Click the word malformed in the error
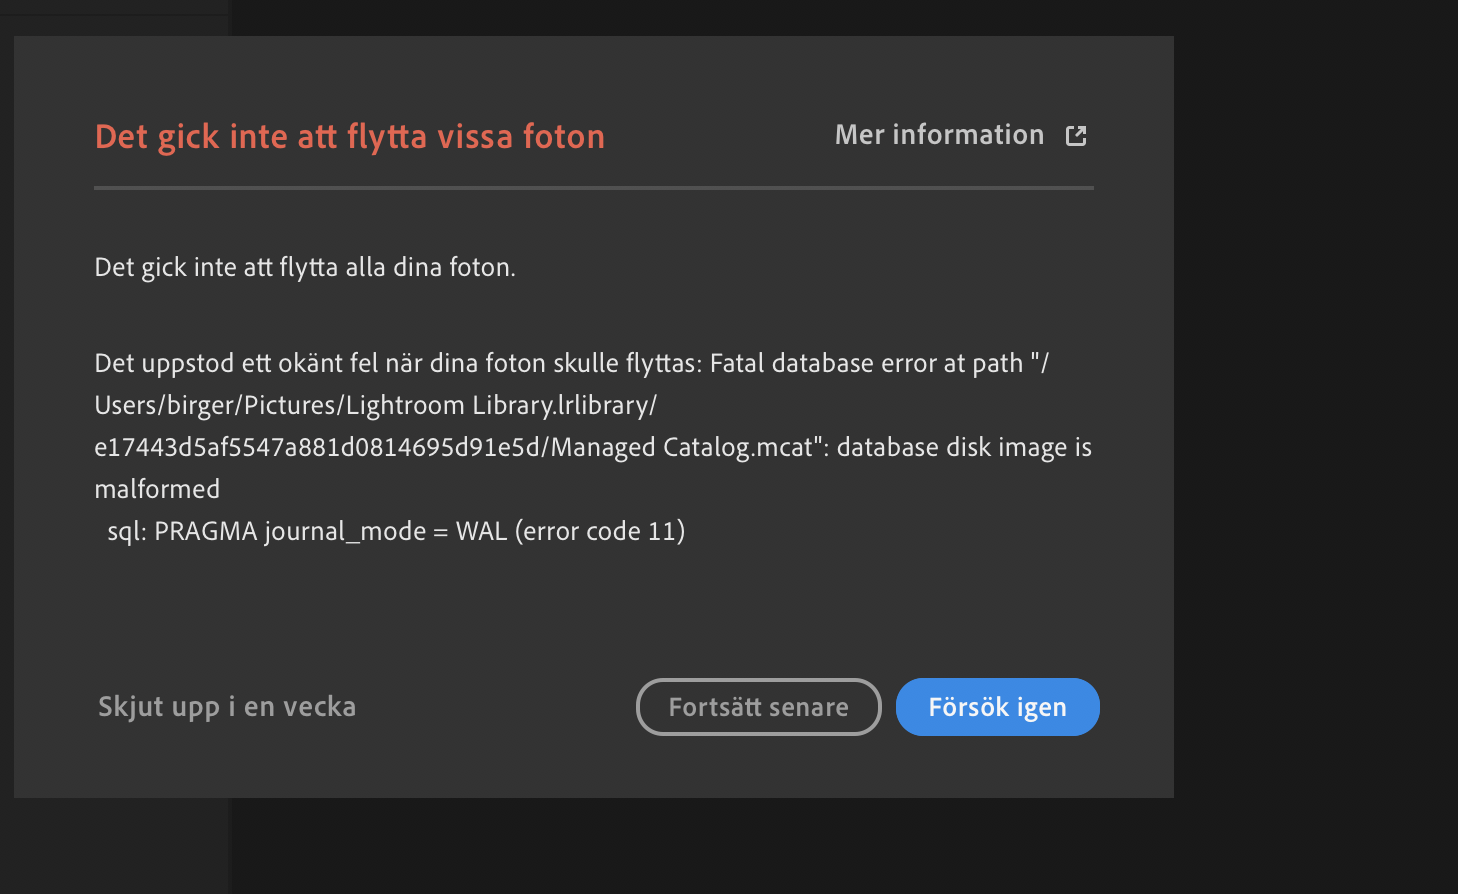The image size is (1458, 894). click(x=157, y=489)
